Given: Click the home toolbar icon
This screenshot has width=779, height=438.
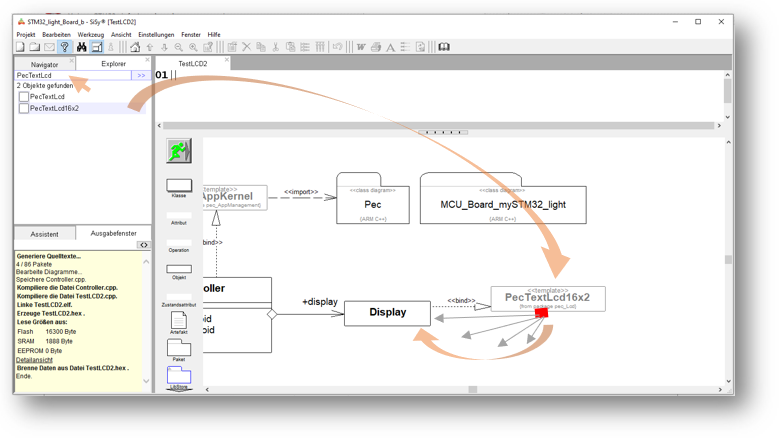Looking at the screenshot, I should coord(135,47).
